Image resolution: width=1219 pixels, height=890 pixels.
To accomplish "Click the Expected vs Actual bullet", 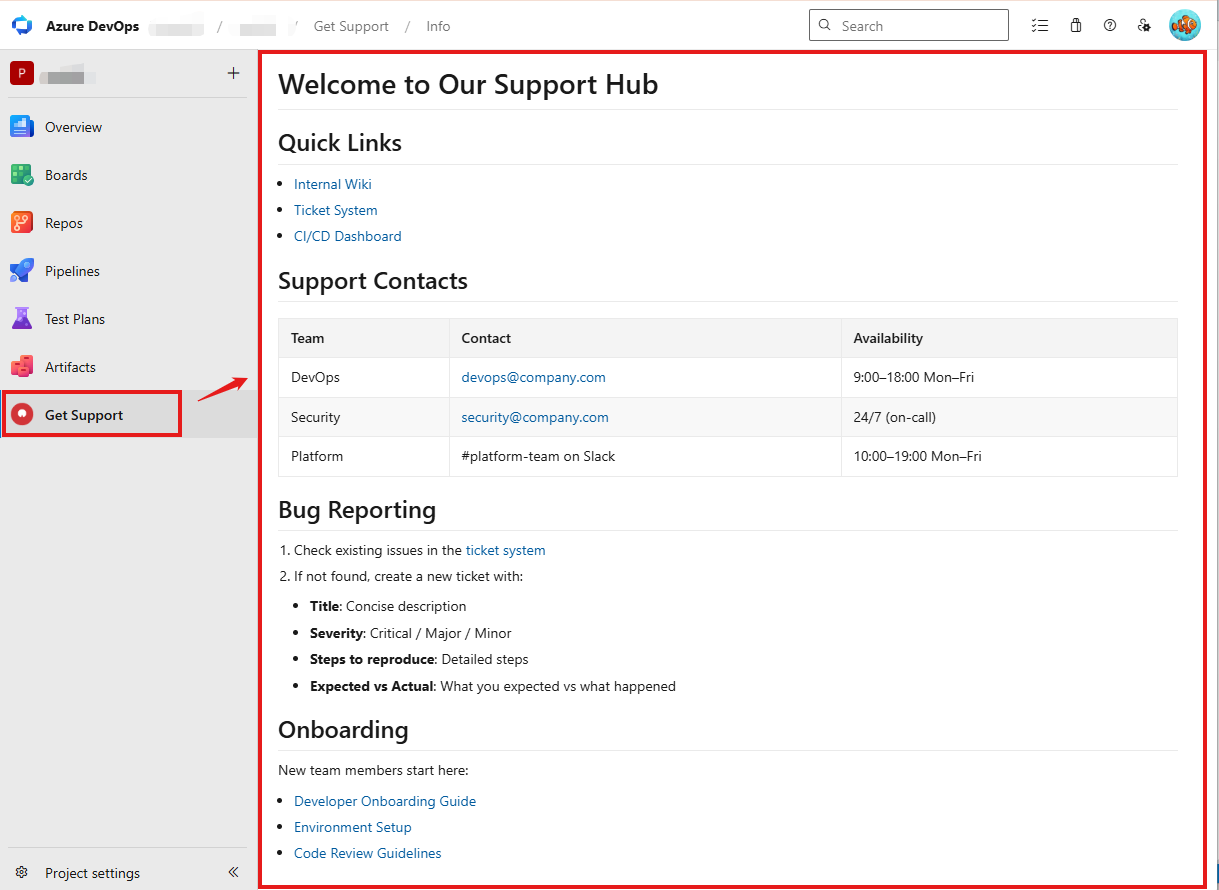I will (493, 686).
